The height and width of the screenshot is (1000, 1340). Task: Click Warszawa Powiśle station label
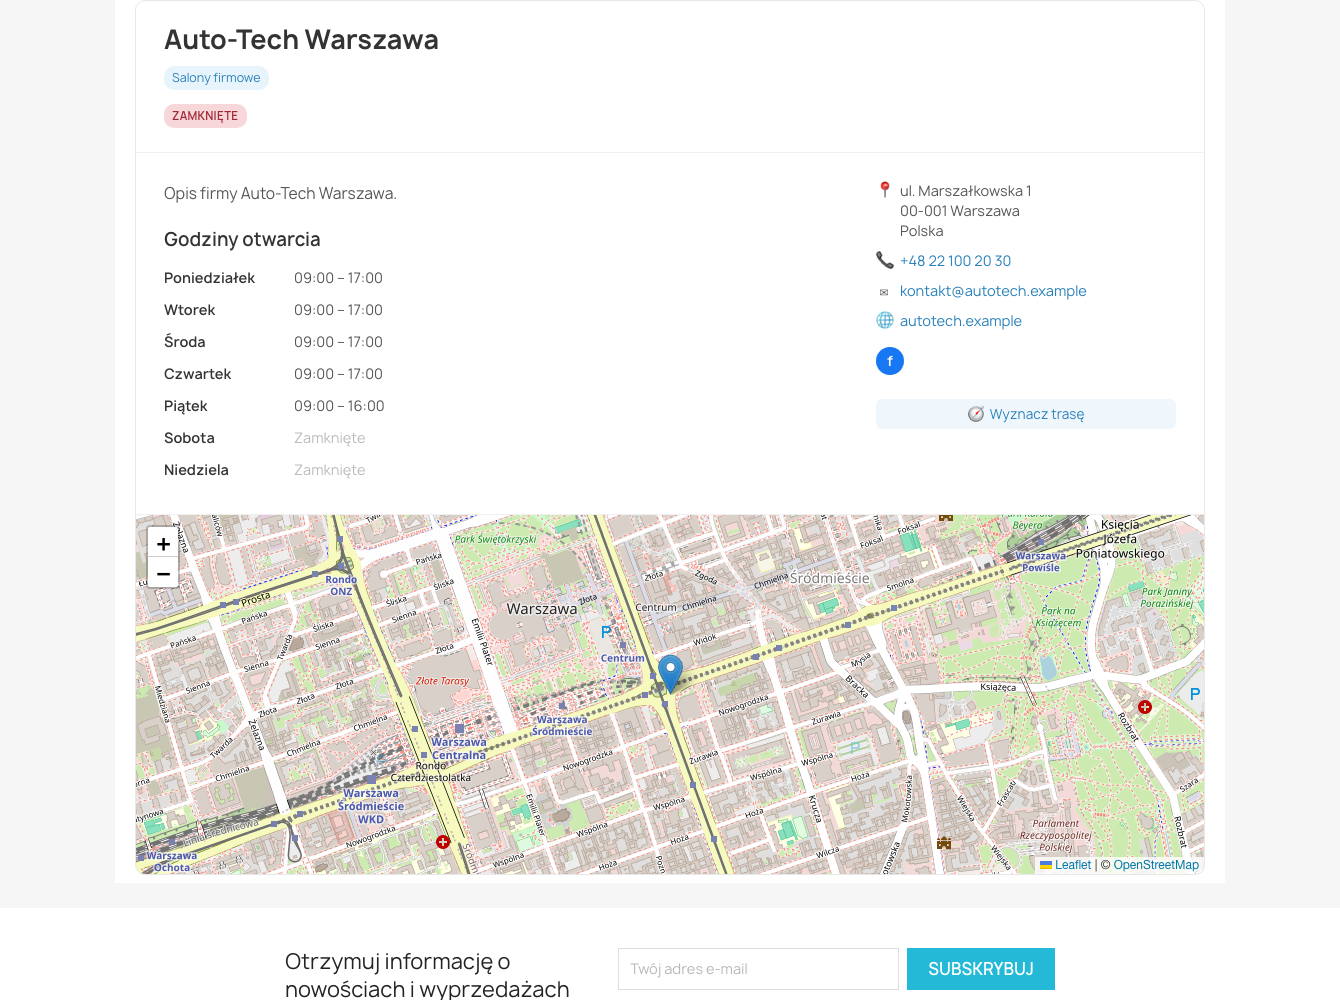click(1040, 562)
